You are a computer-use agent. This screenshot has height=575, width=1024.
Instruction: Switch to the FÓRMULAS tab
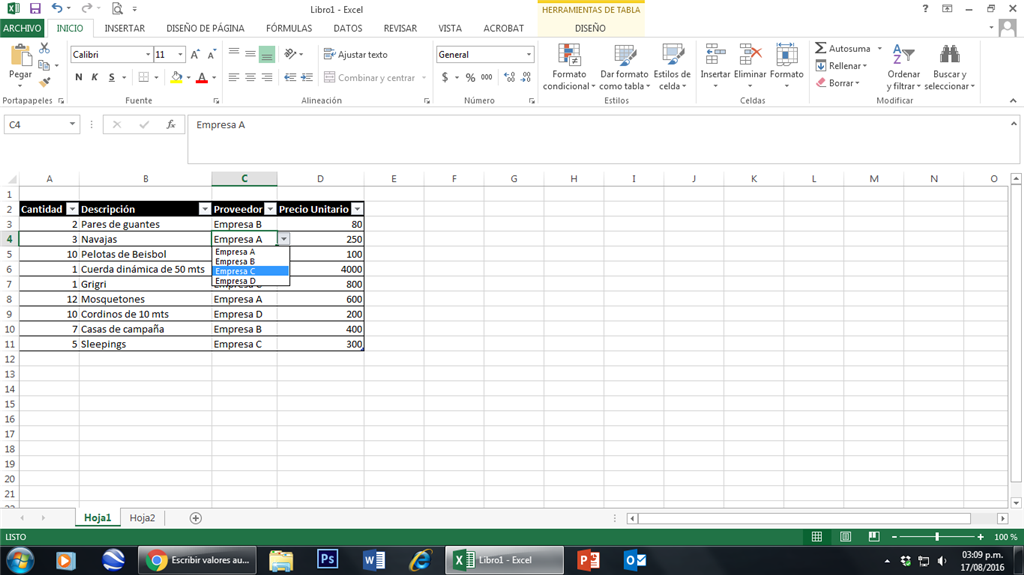pyautogui.click(x=289, y=28)
